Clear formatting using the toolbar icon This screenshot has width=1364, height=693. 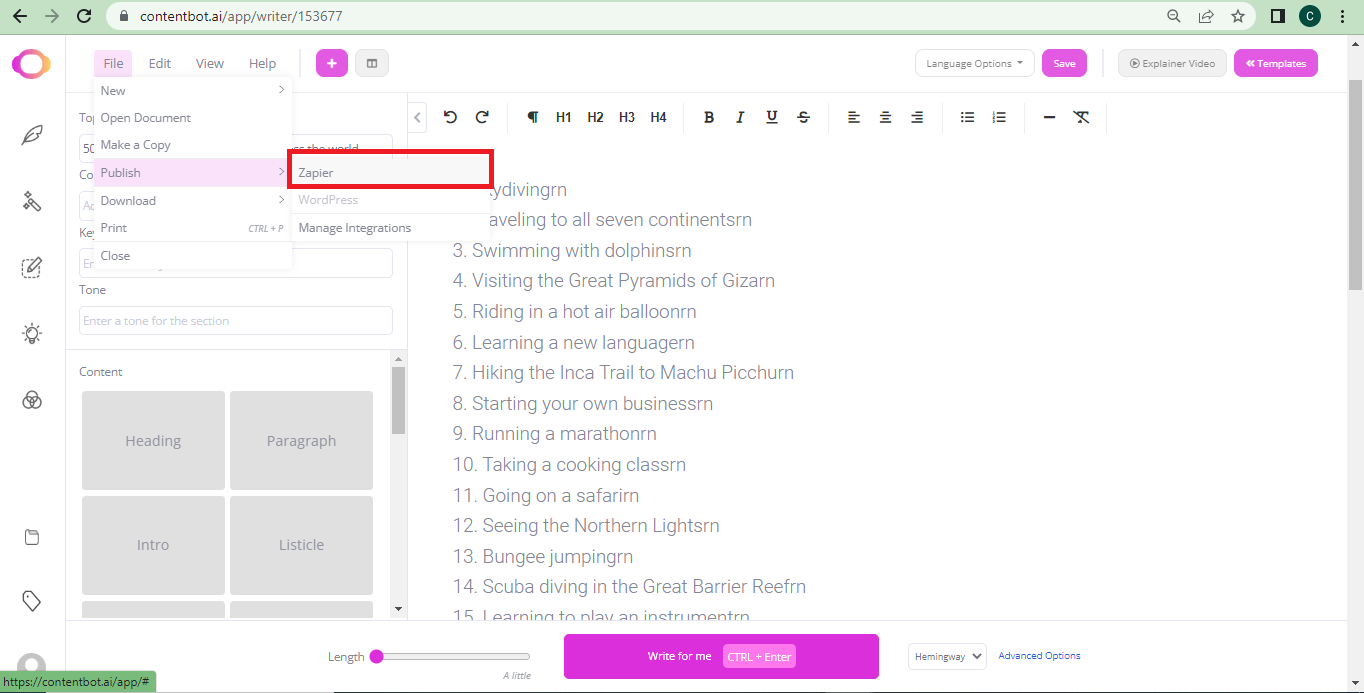click(1082, 117)
